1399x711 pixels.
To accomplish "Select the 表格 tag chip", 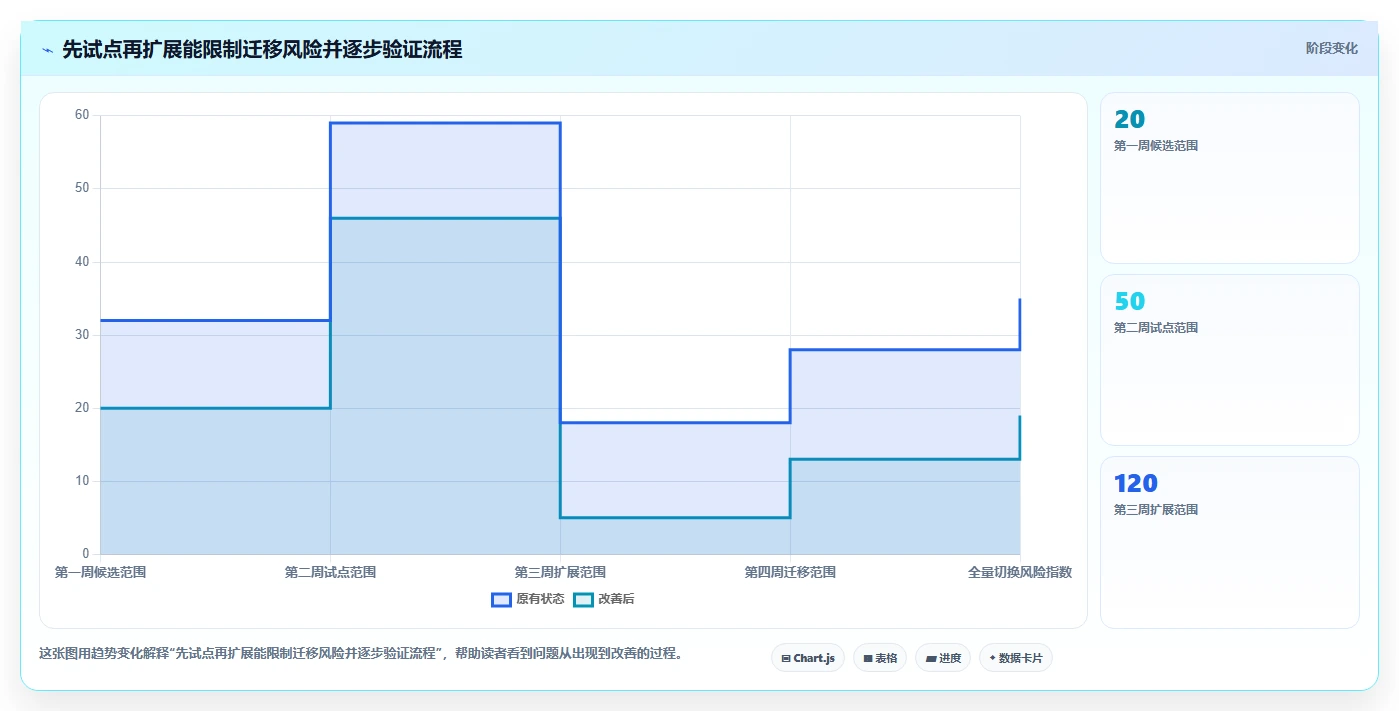I will coord(880,658).
